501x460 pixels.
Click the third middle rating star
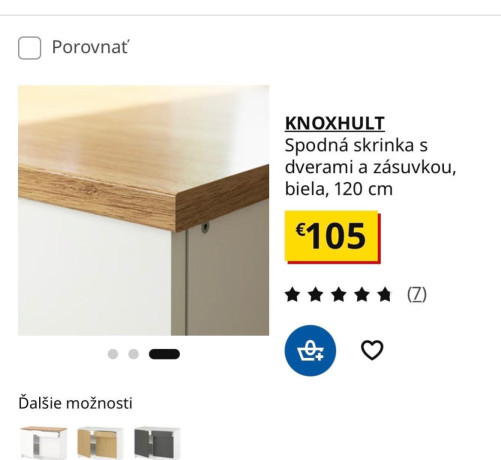[x=339, y=295]
